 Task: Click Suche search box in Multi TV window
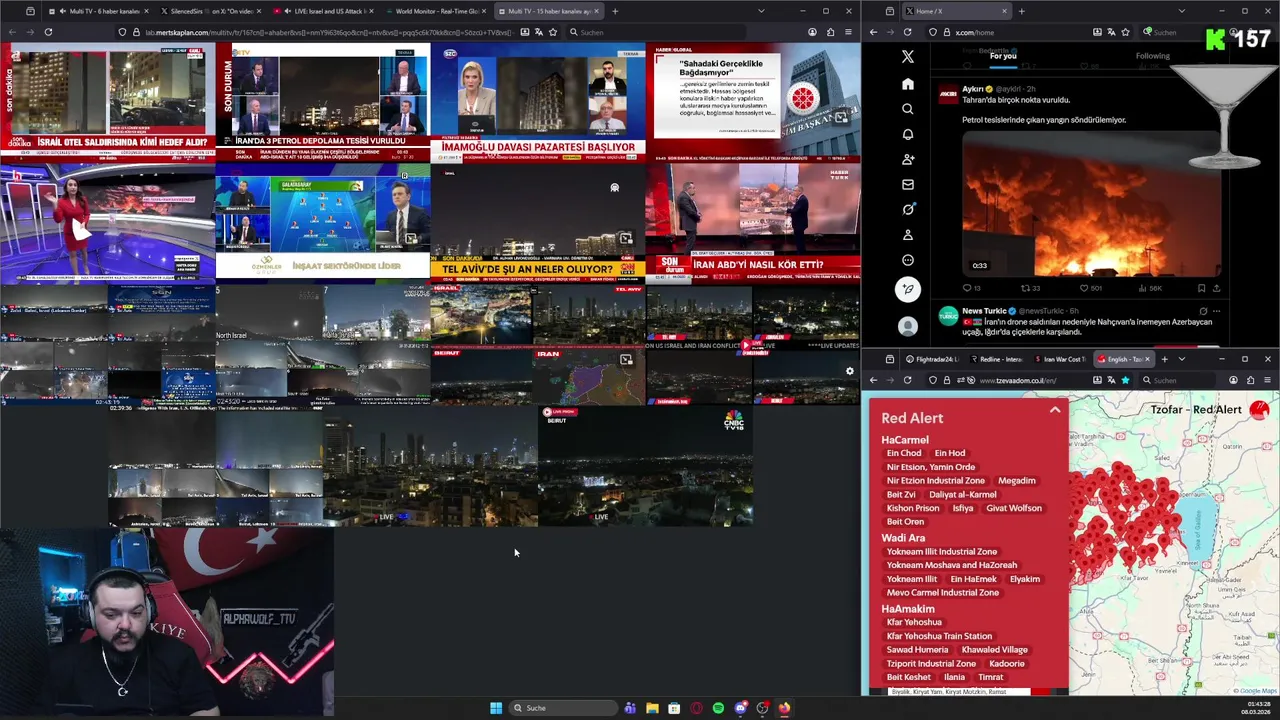[x=655, y=32]
